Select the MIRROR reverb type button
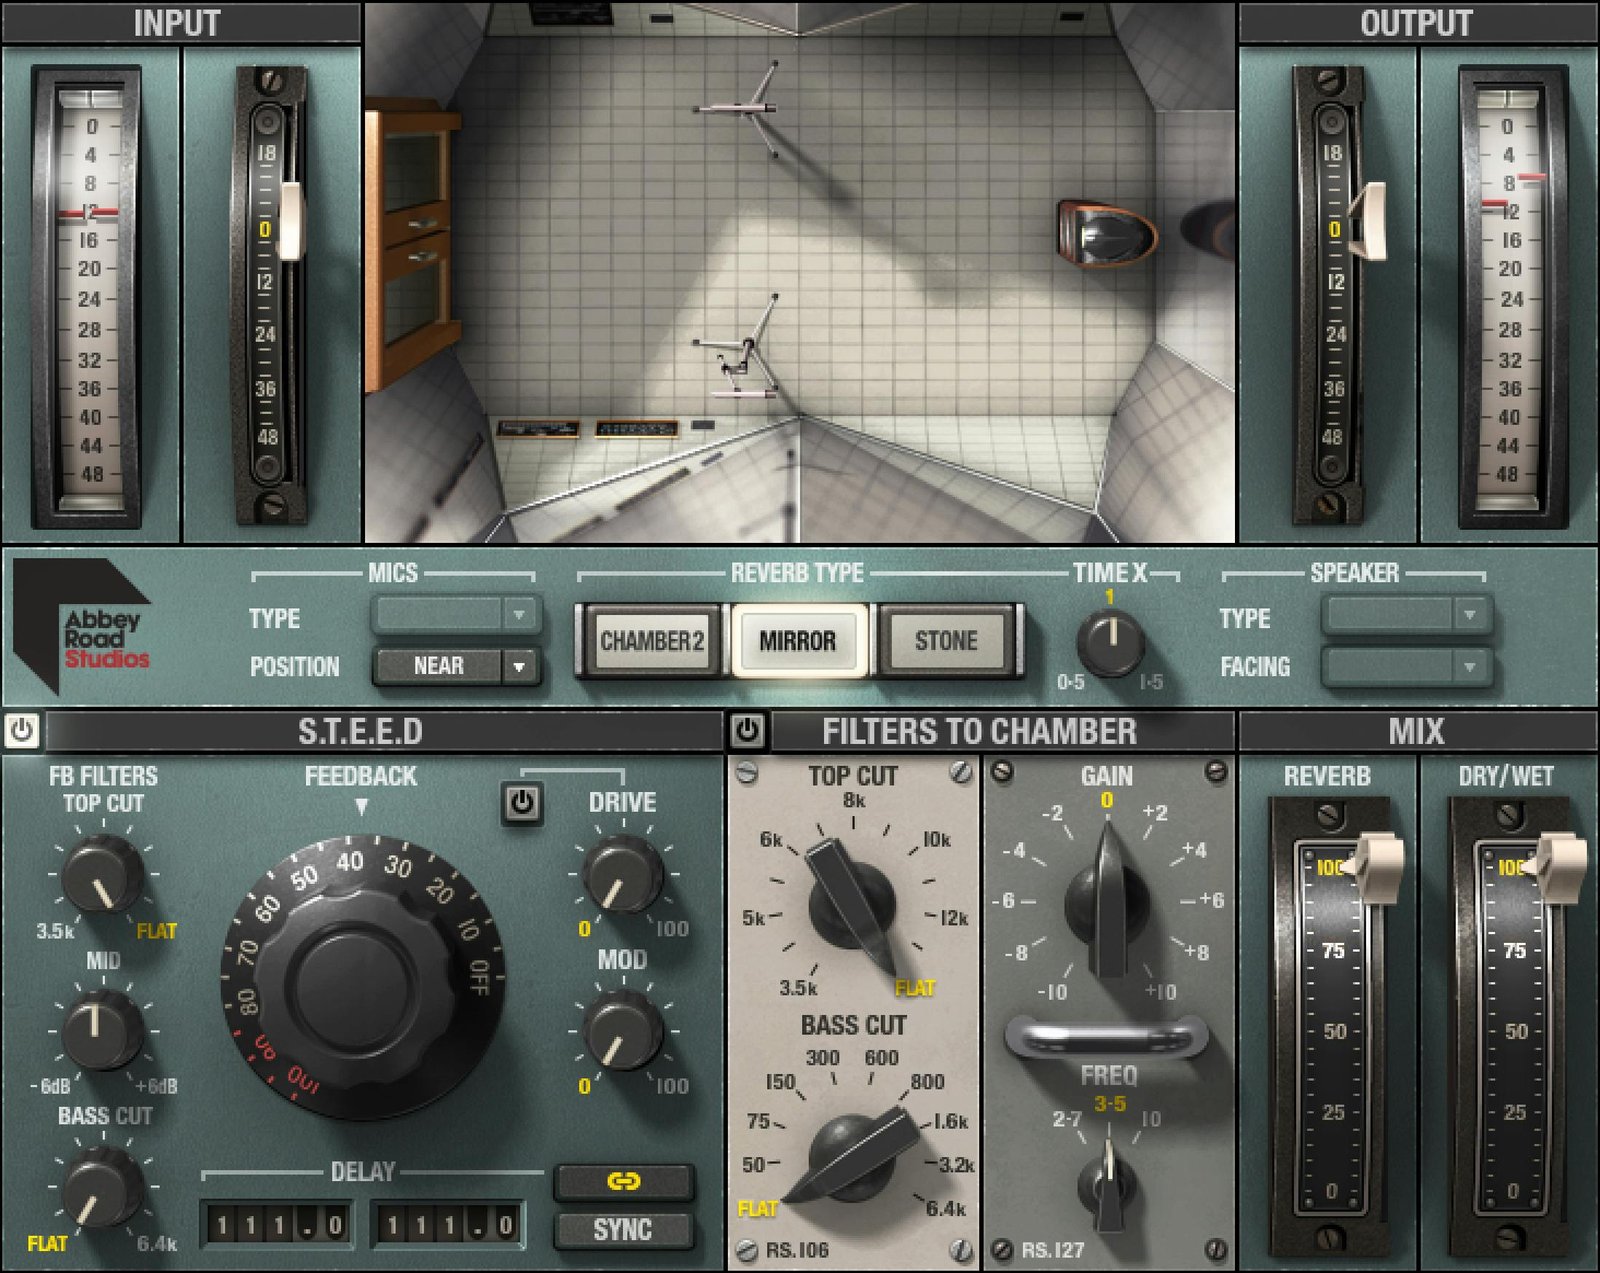The height and width of the screenshot is (1273, 1600). pos(798,641)
